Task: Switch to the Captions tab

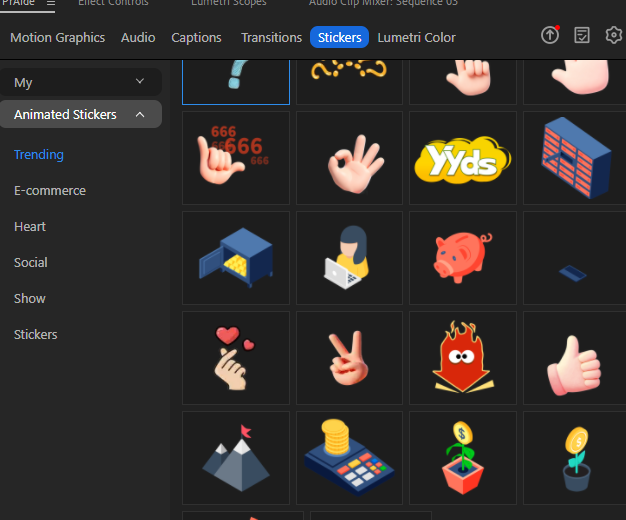Action: 196,37
